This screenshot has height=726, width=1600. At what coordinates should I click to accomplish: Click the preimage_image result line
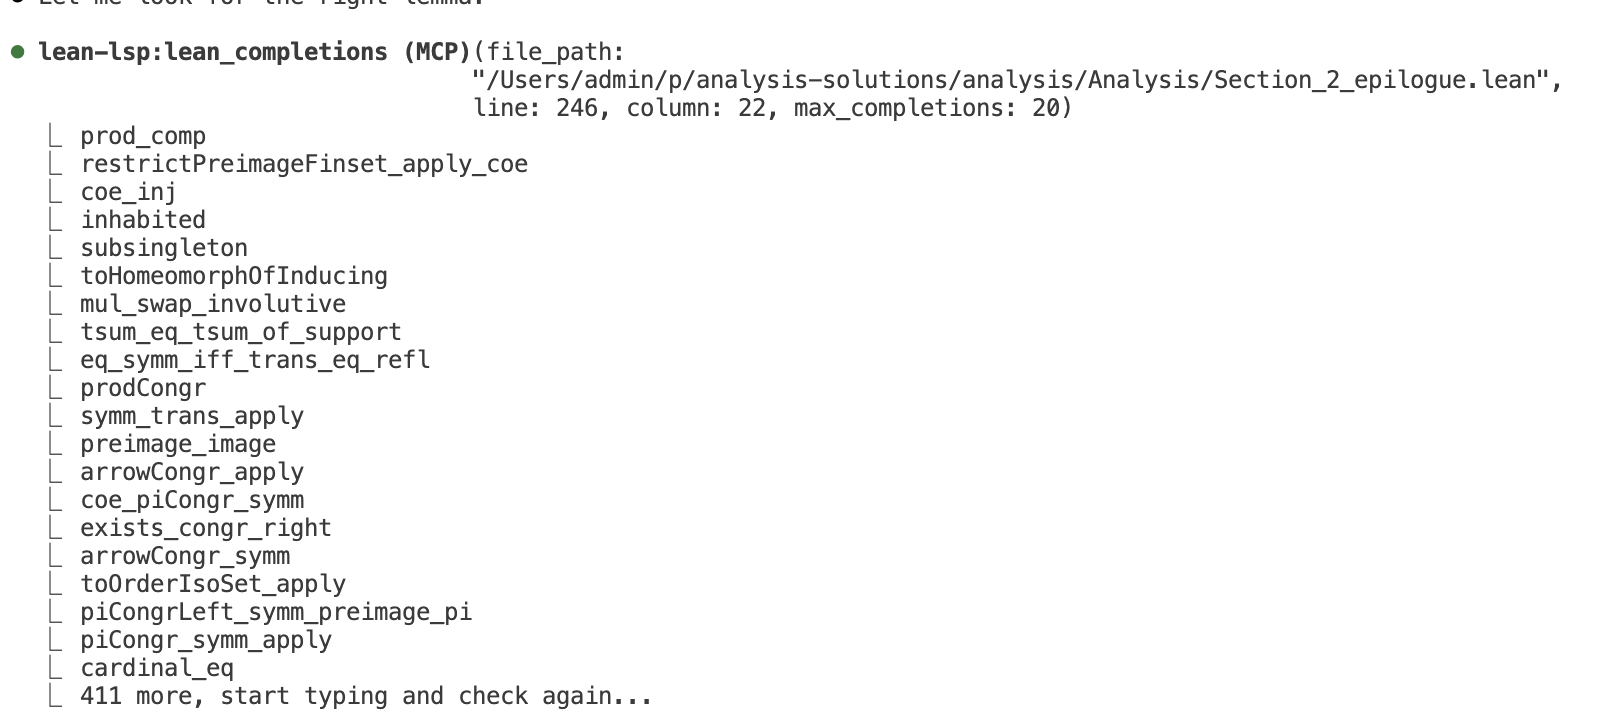(x=178, y=444)
